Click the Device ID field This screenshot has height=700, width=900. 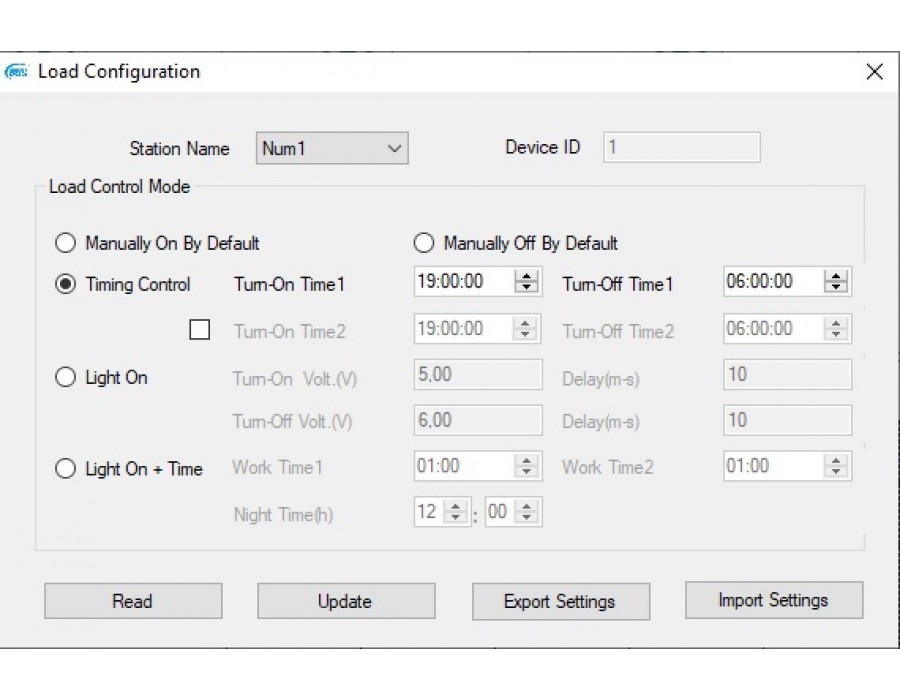[681, 148]
